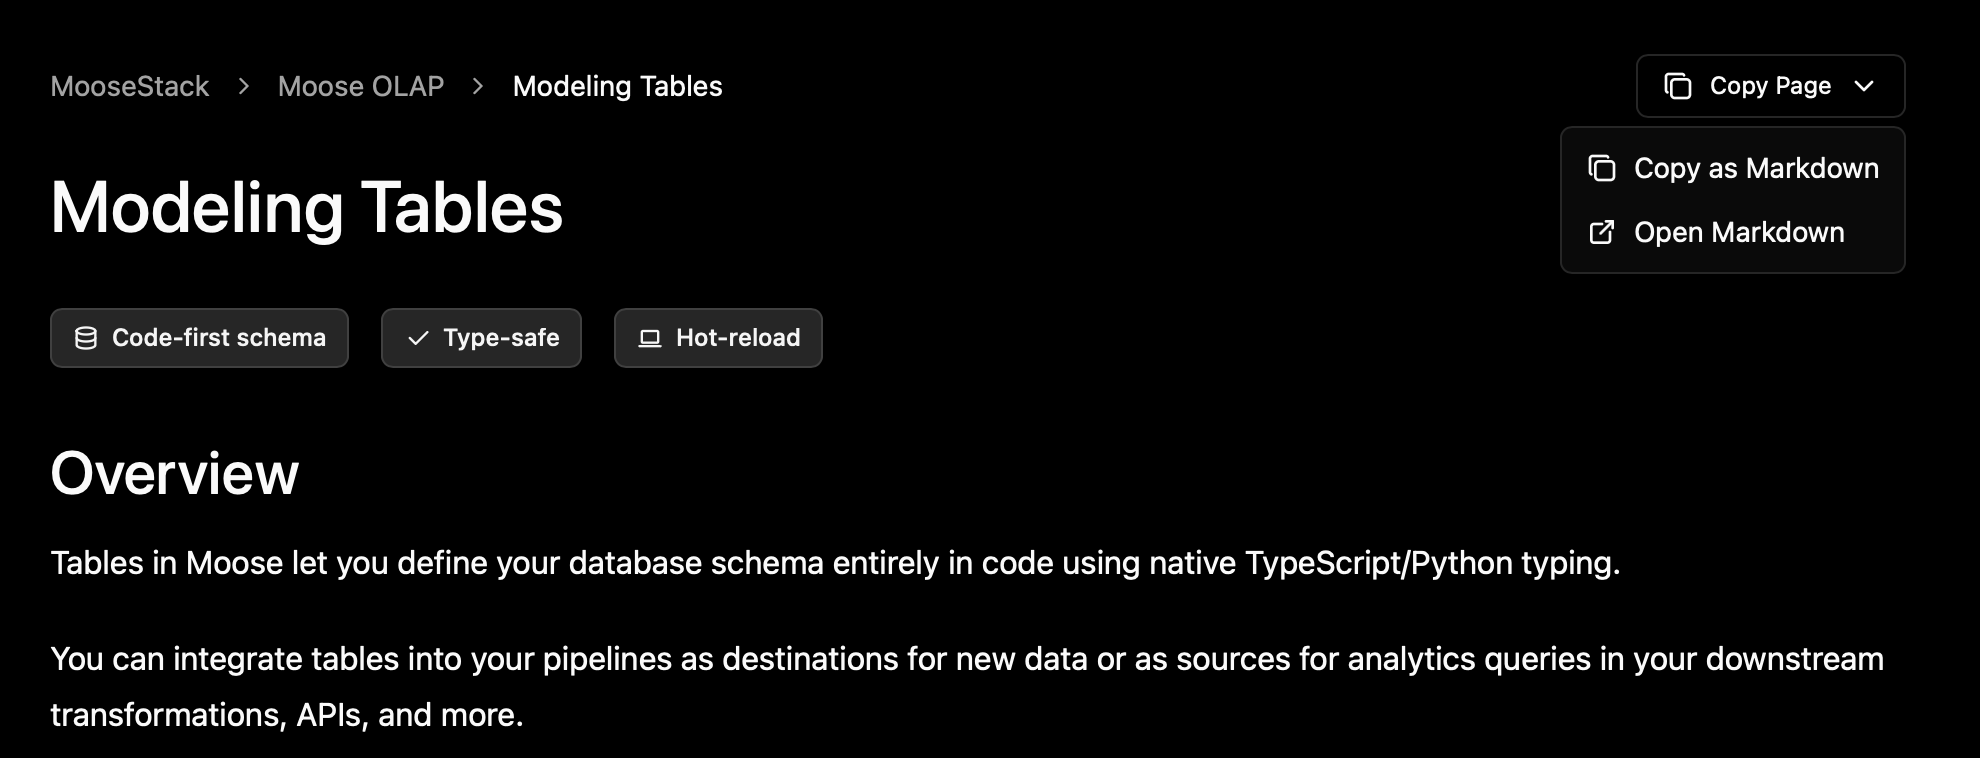Click the database icon in Code-first schema badge
This screenshot has width=1980, height=758.
click(86, 338)
